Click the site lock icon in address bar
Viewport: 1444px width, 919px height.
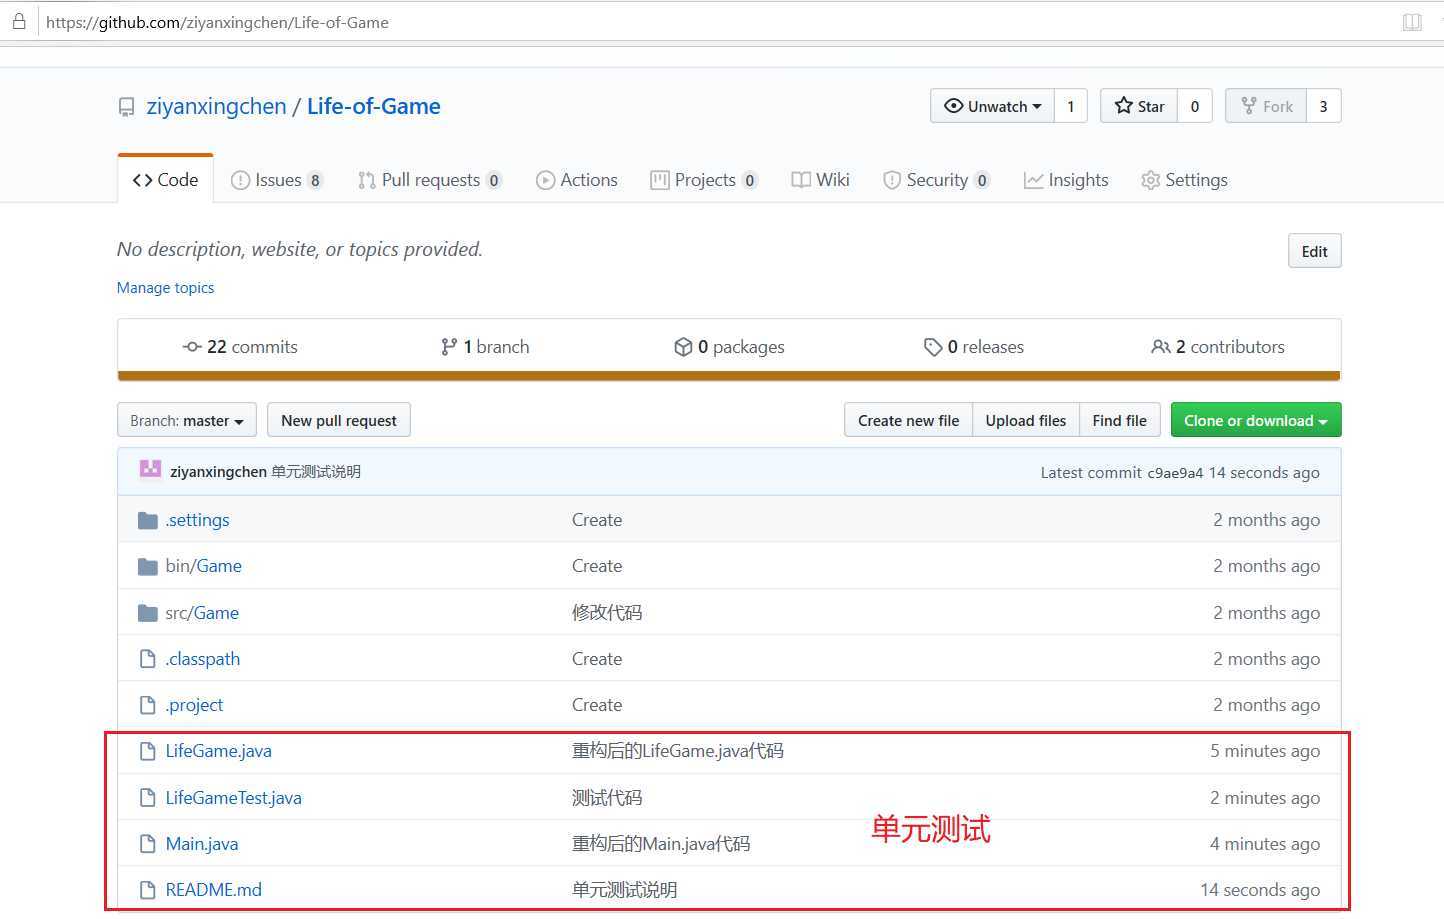[18, 22]
